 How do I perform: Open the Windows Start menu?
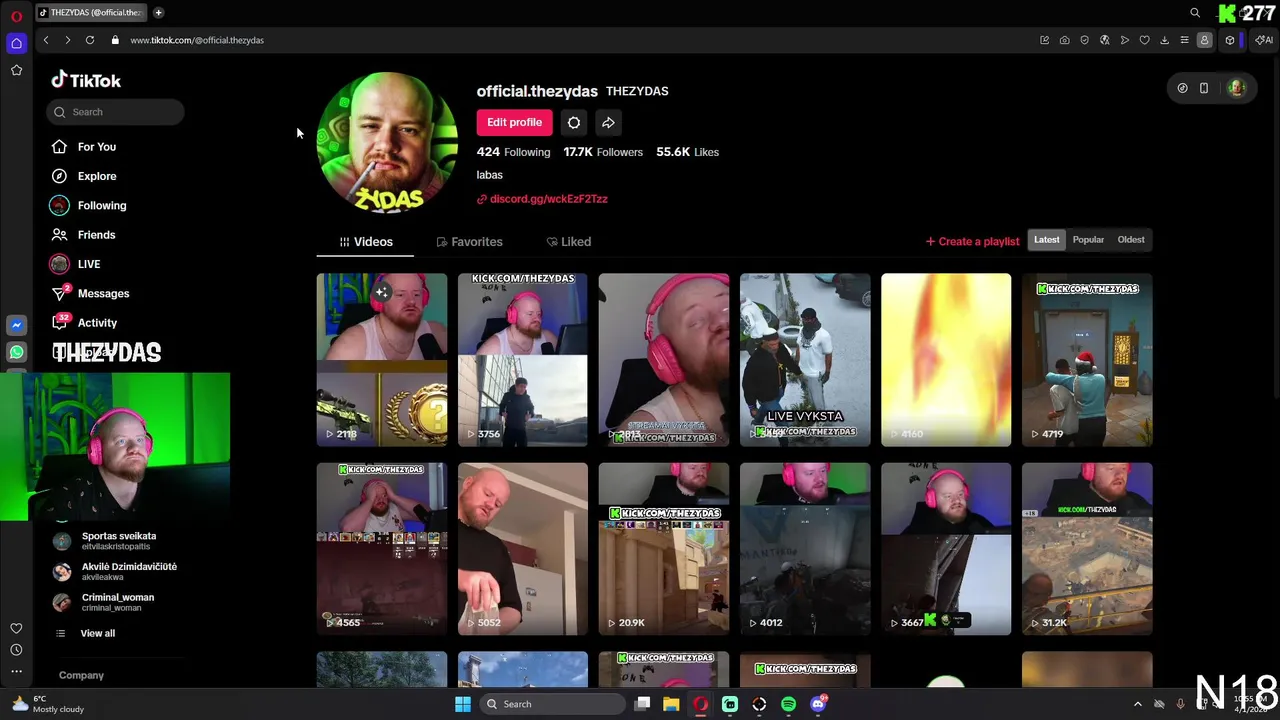[462, 704]
